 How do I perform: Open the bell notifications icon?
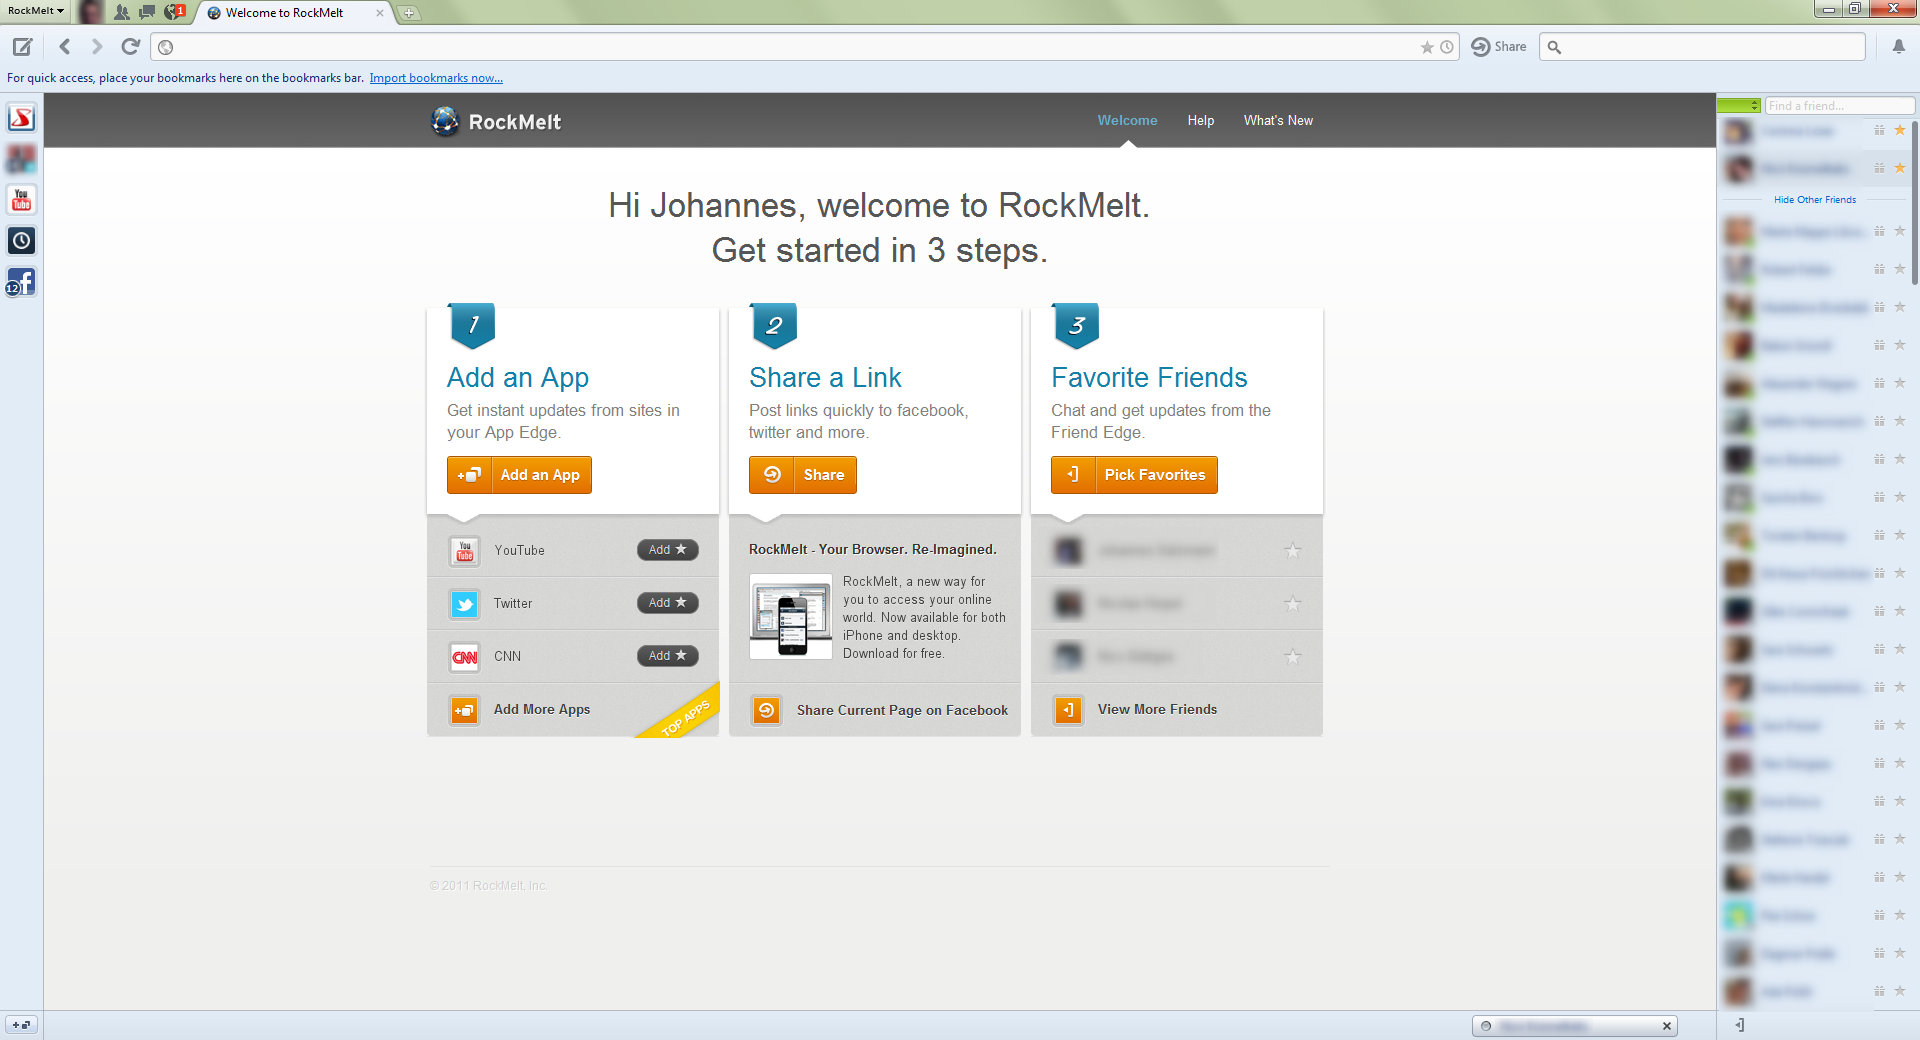point(1898,47)
